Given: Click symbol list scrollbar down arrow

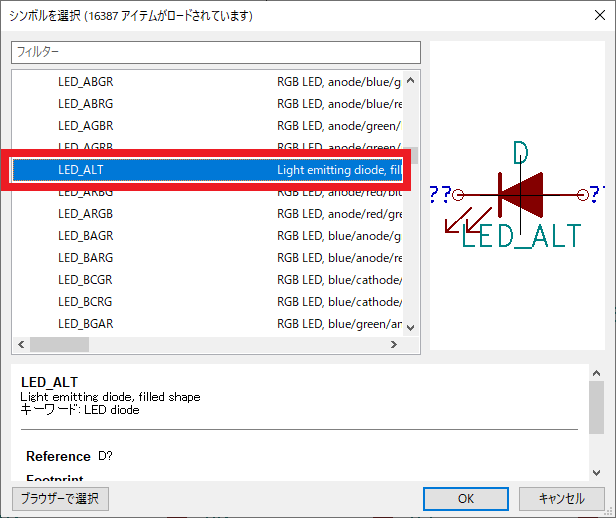Looking at the screenshot, I should pos(412,327).
